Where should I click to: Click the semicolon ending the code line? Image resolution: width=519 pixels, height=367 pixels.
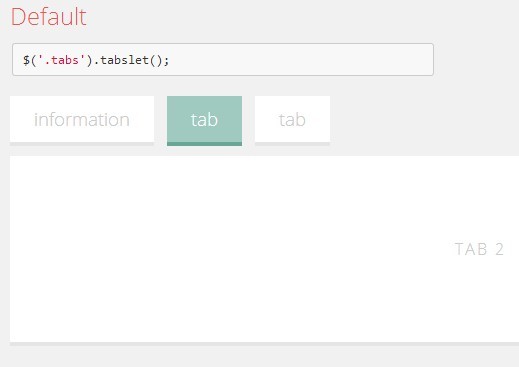tap(166, 61)
